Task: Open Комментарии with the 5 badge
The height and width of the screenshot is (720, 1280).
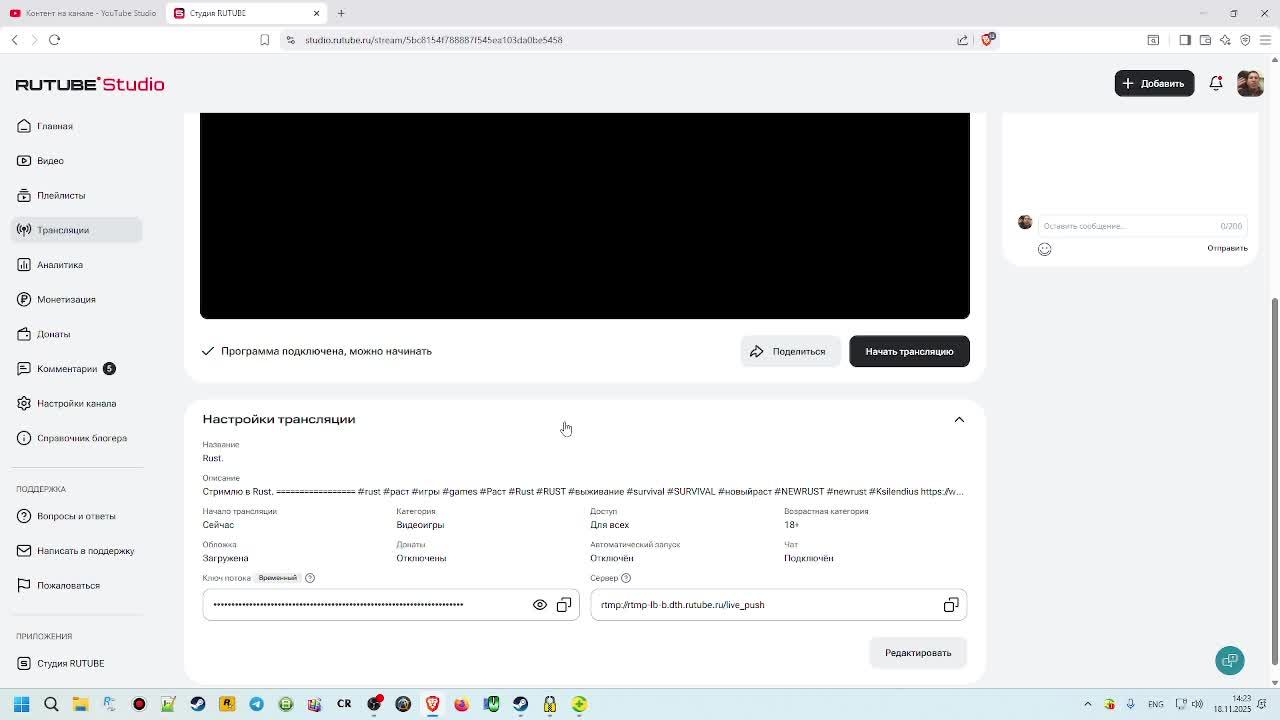Action: click(x=67, y=369)
